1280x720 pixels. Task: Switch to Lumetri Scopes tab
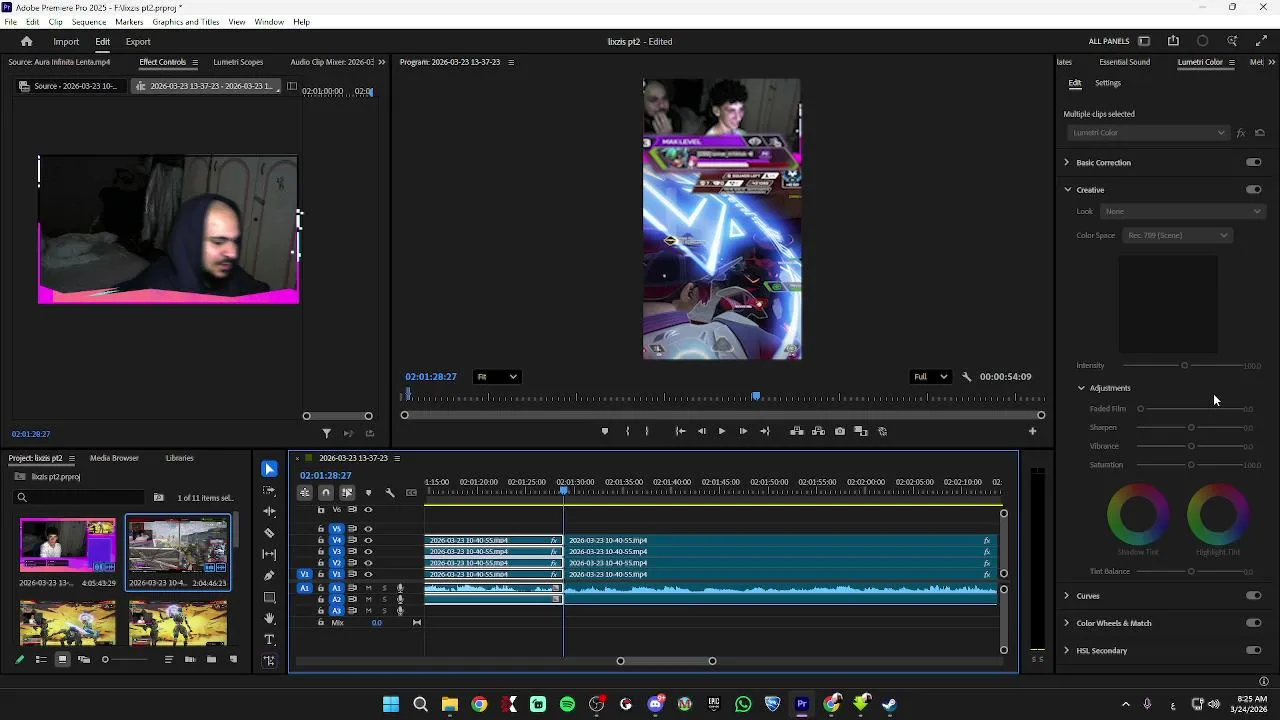238,62
